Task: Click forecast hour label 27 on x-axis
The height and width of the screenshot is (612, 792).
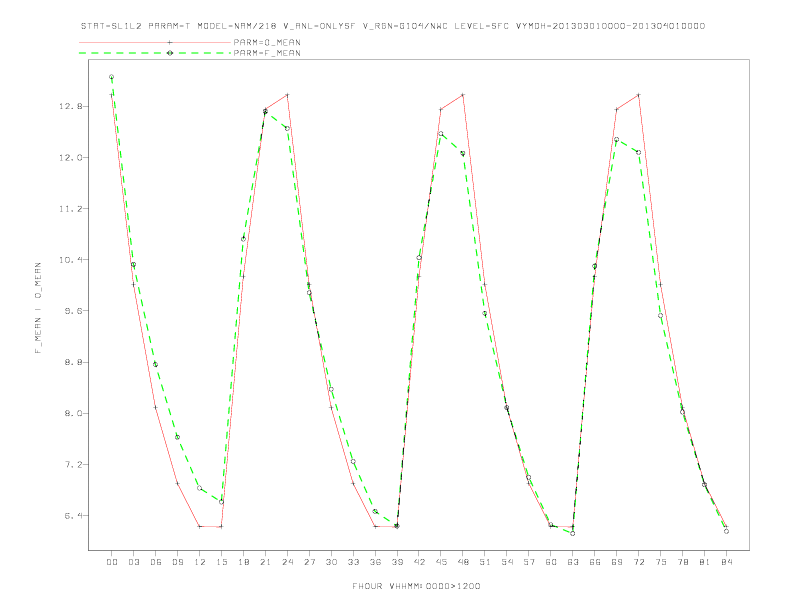Action: click(x=309, y=562)
